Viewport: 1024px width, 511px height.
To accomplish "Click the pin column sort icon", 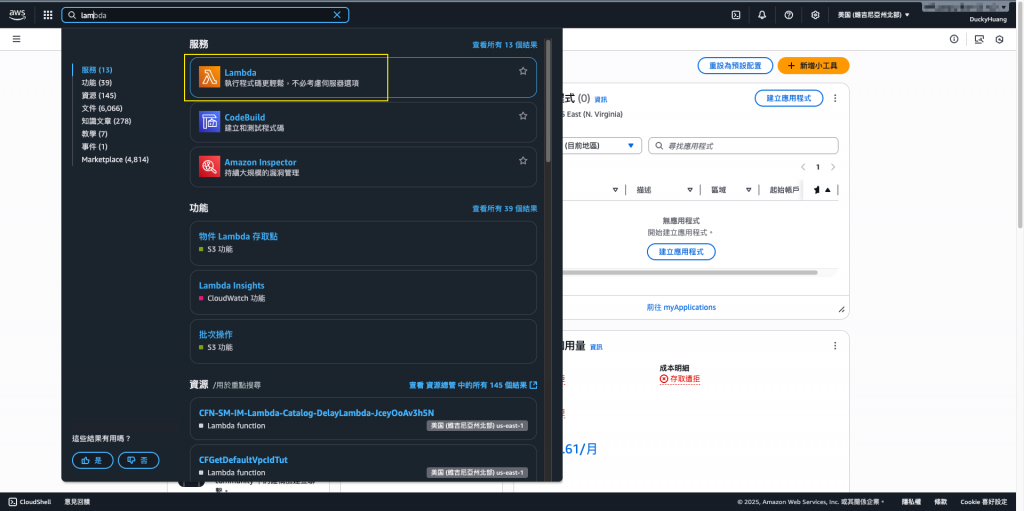I will [828, 190].
